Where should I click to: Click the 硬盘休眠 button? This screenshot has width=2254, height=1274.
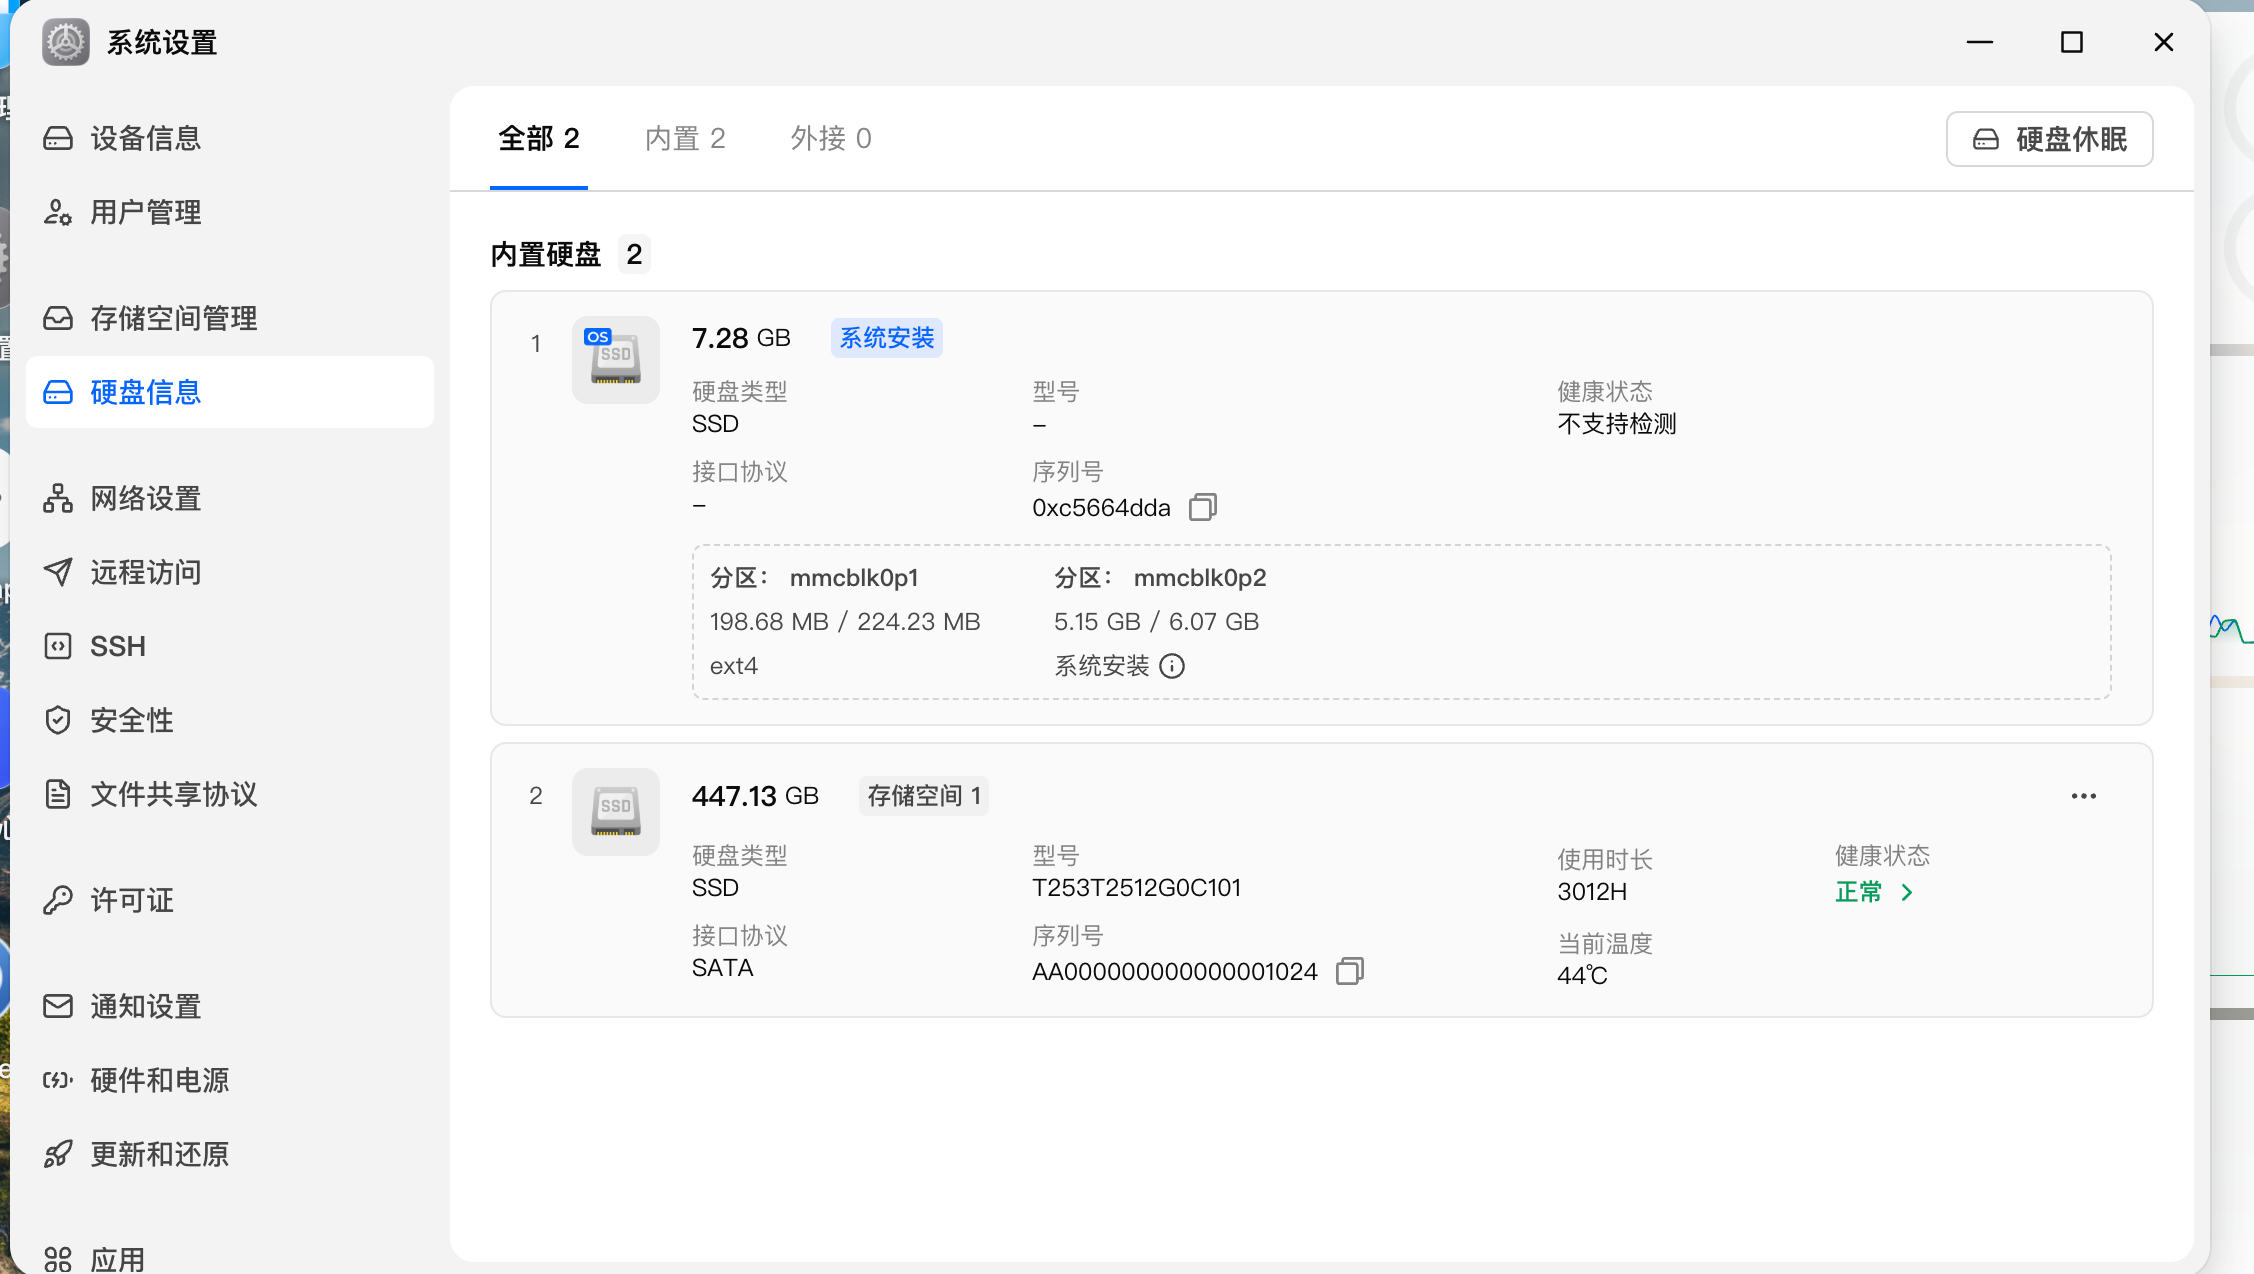[x=2049, y=139]
